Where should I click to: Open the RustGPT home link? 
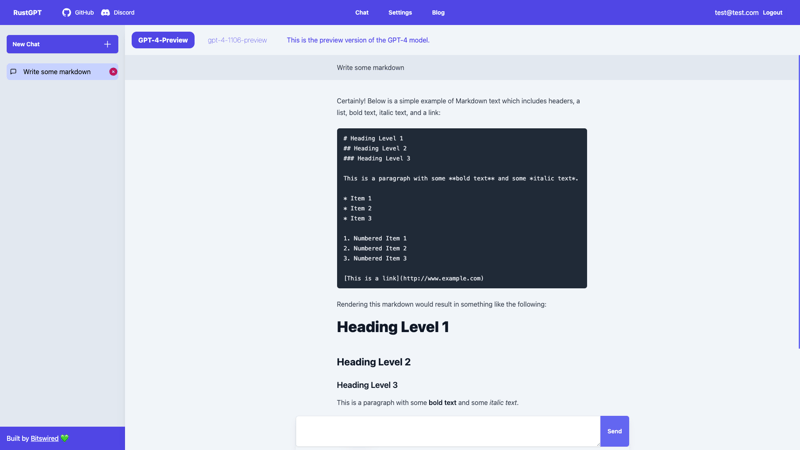[28, 13]
